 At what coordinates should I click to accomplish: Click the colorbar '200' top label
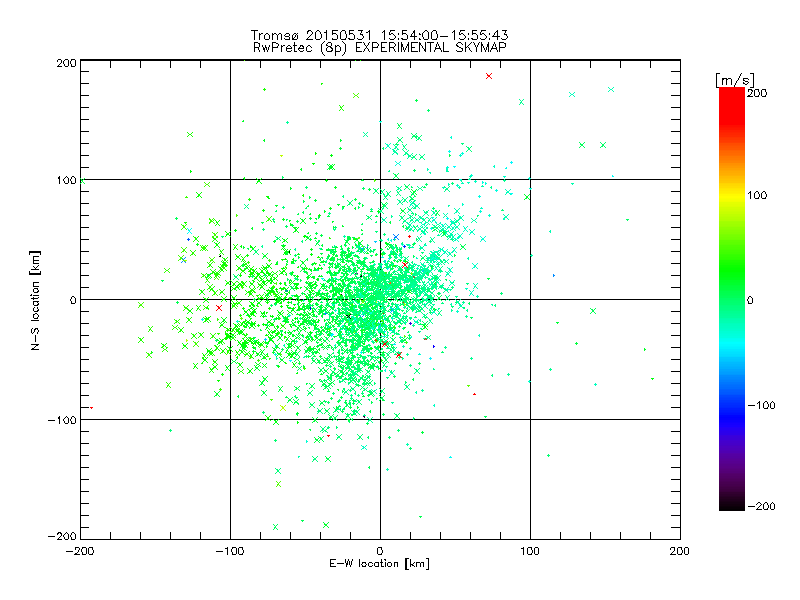757,93
